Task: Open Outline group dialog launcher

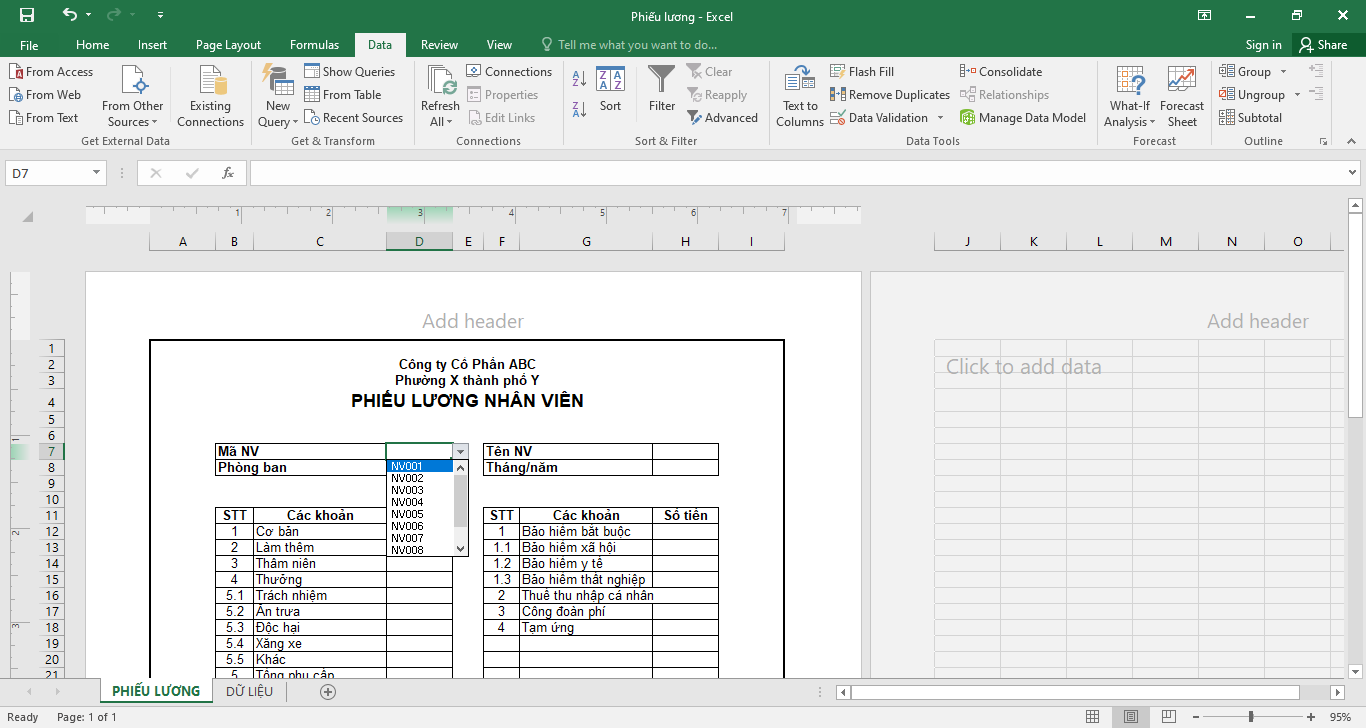Action: [1324, 142]
